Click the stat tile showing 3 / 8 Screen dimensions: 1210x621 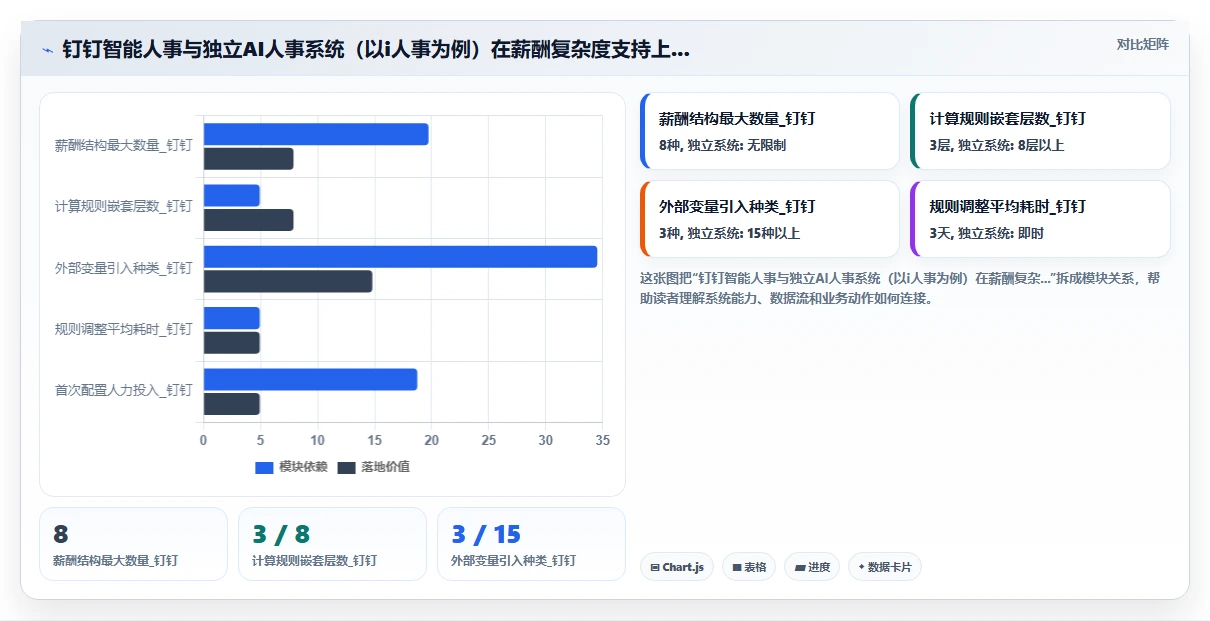(x=332, y=544)
